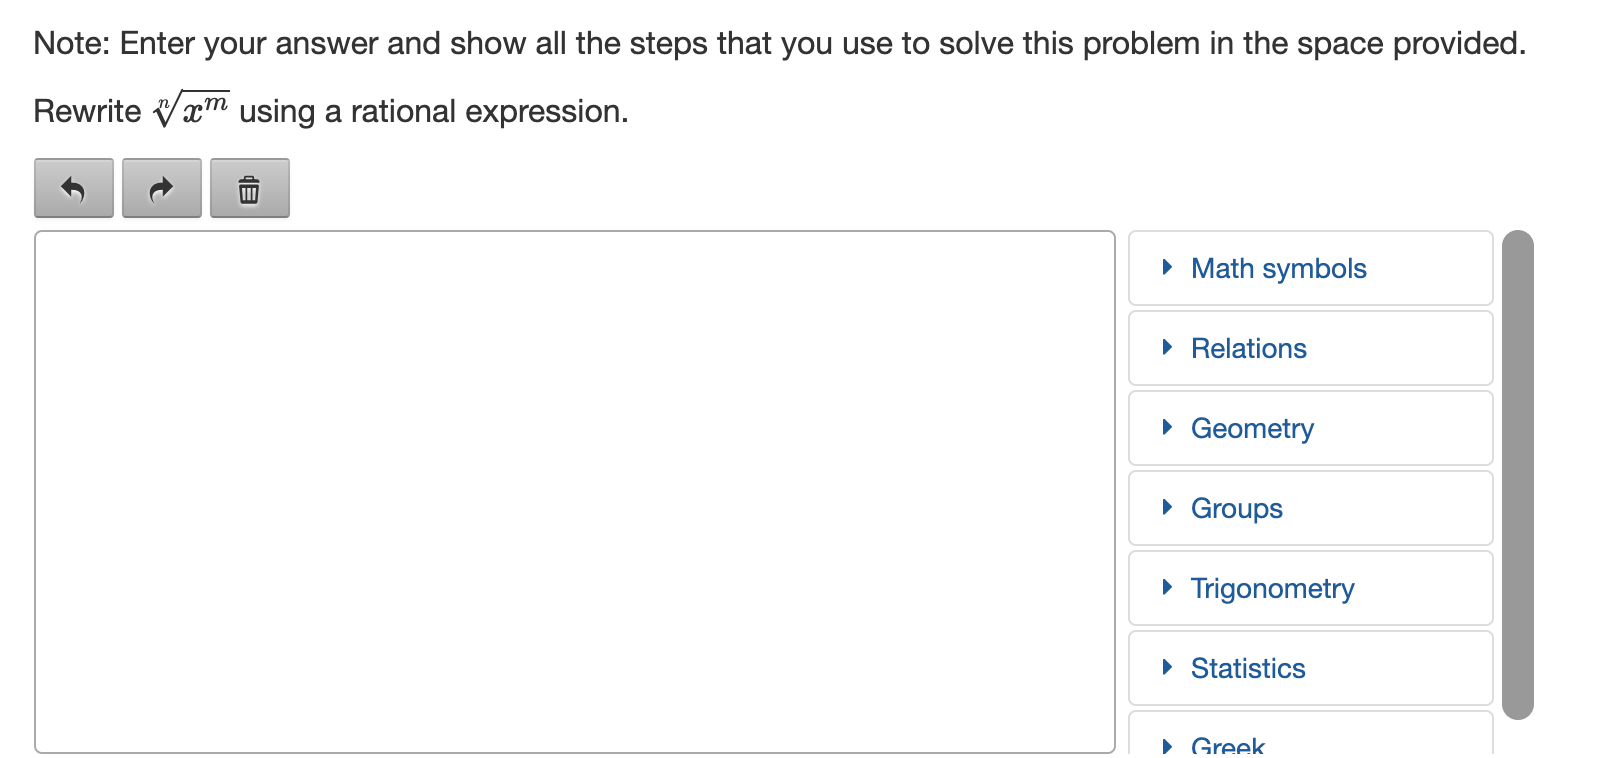Expand the Geometry triangle arrow

(1167, 427)
